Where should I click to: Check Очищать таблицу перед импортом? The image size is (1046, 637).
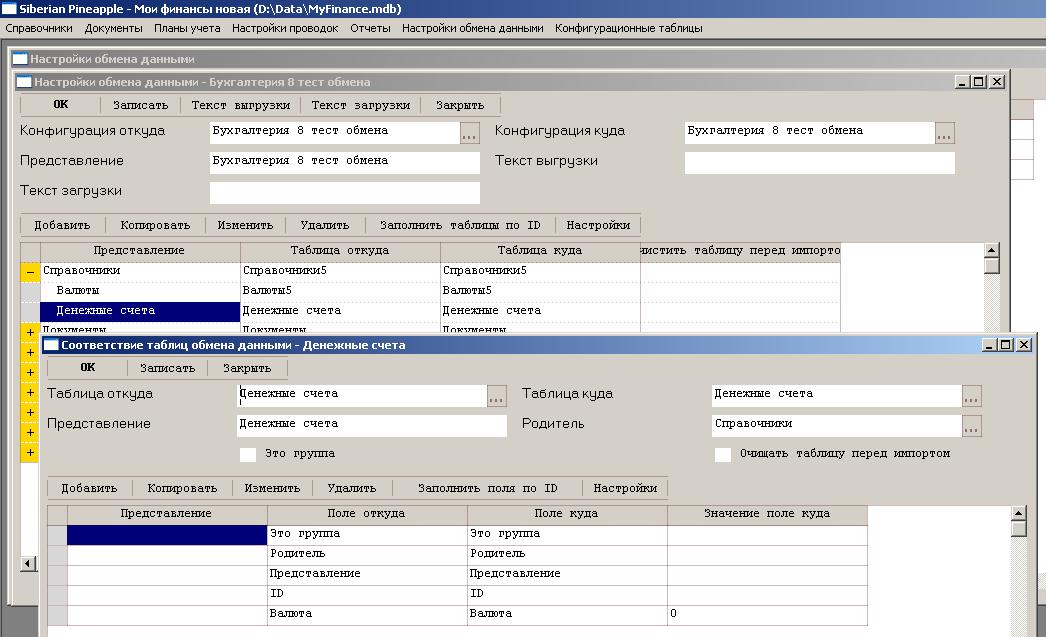pyautogui.click(x=722, y=455)
